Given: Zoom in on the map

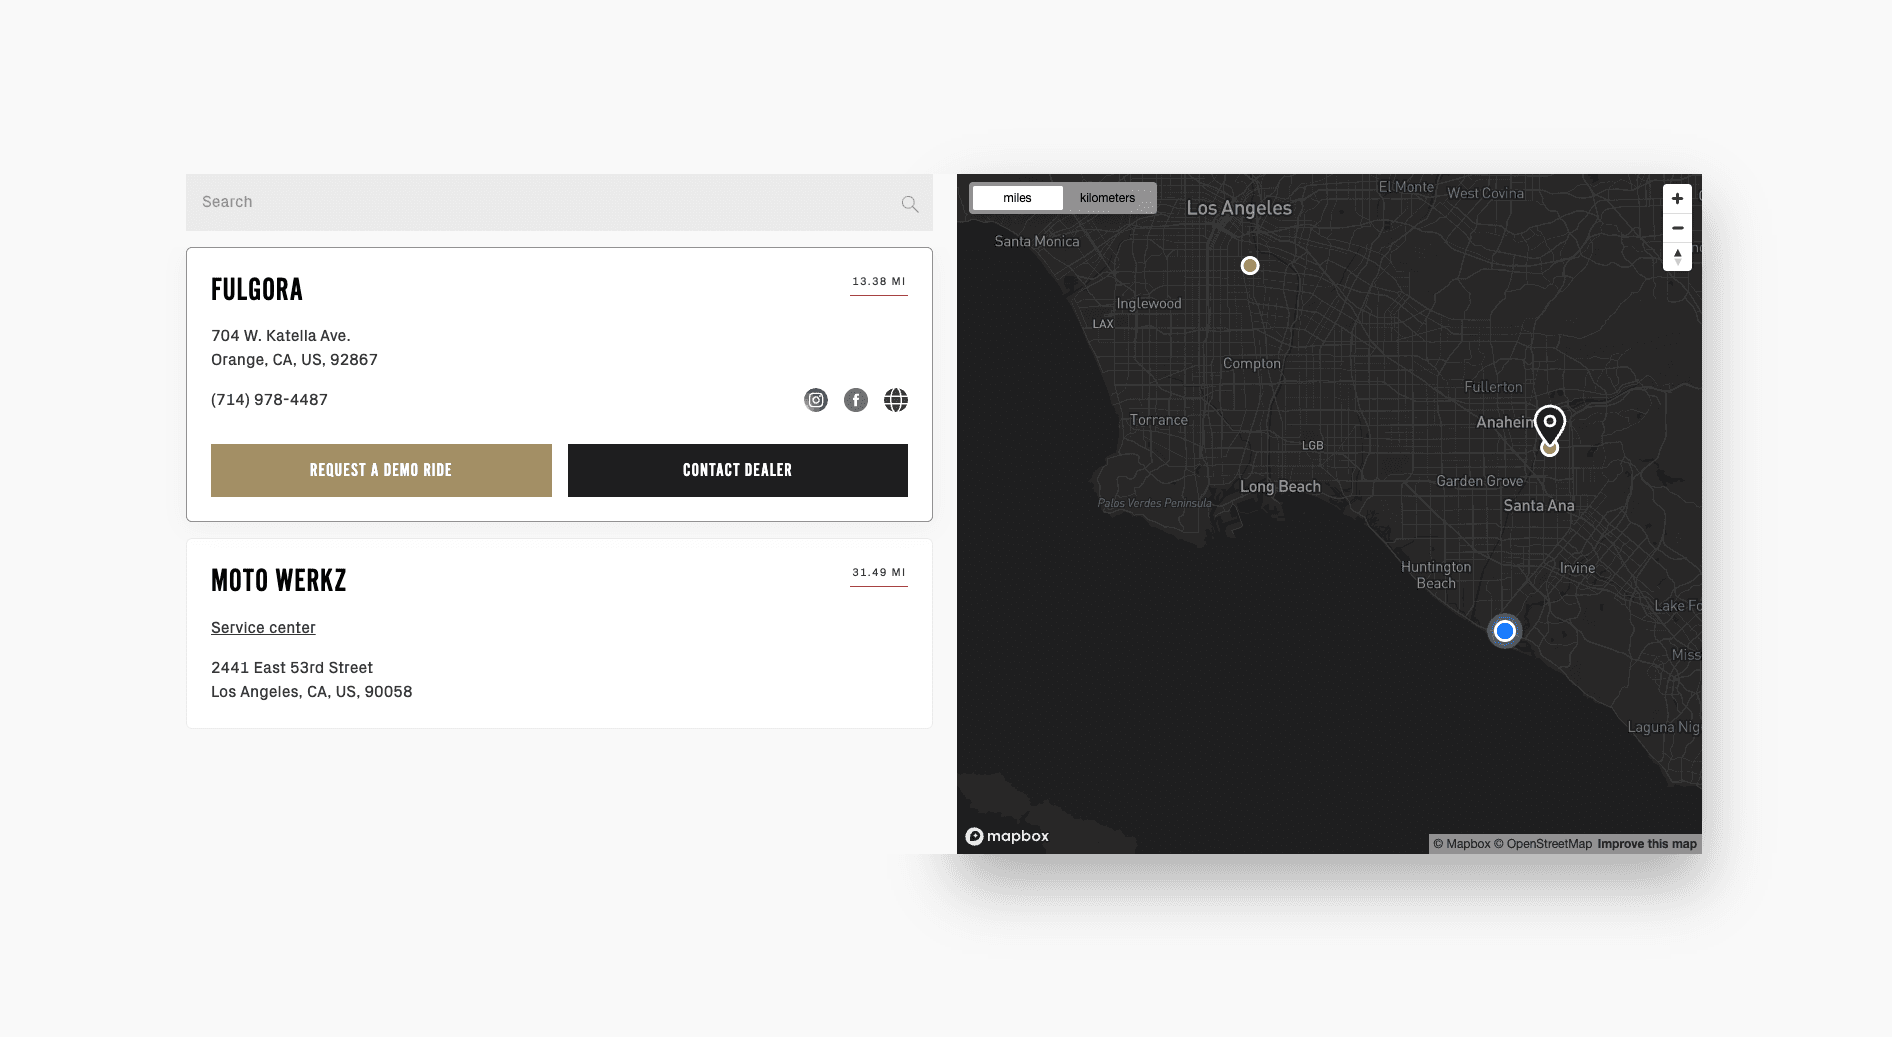Looking at the screenshot, I should [1678, 199].
